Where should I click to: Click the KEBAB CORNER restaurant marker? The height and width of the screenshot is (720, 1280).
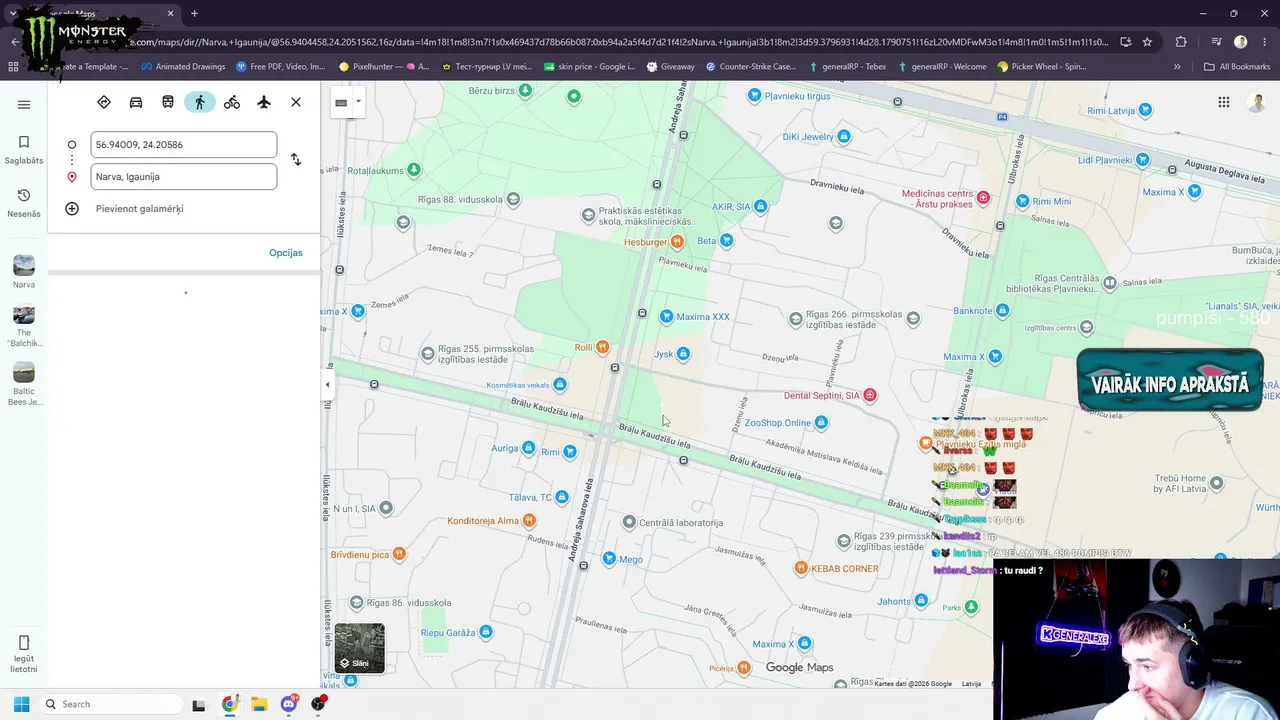click(x=801, y=568)
